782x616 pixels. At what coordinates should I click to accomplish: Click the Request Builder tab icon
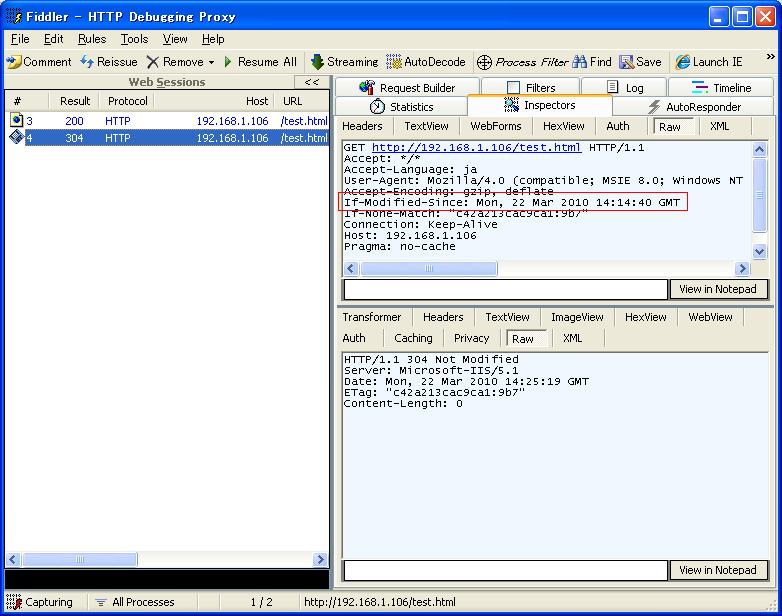(x=367, y=88)
